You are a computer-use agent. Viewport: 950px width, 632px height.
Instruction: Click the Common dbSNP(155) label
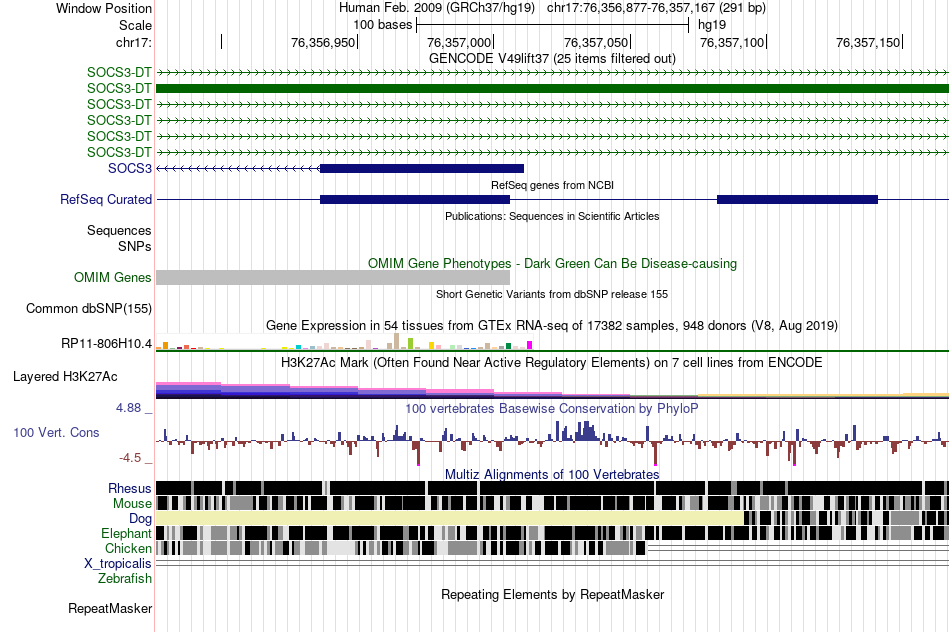click(x=89, y=308)
